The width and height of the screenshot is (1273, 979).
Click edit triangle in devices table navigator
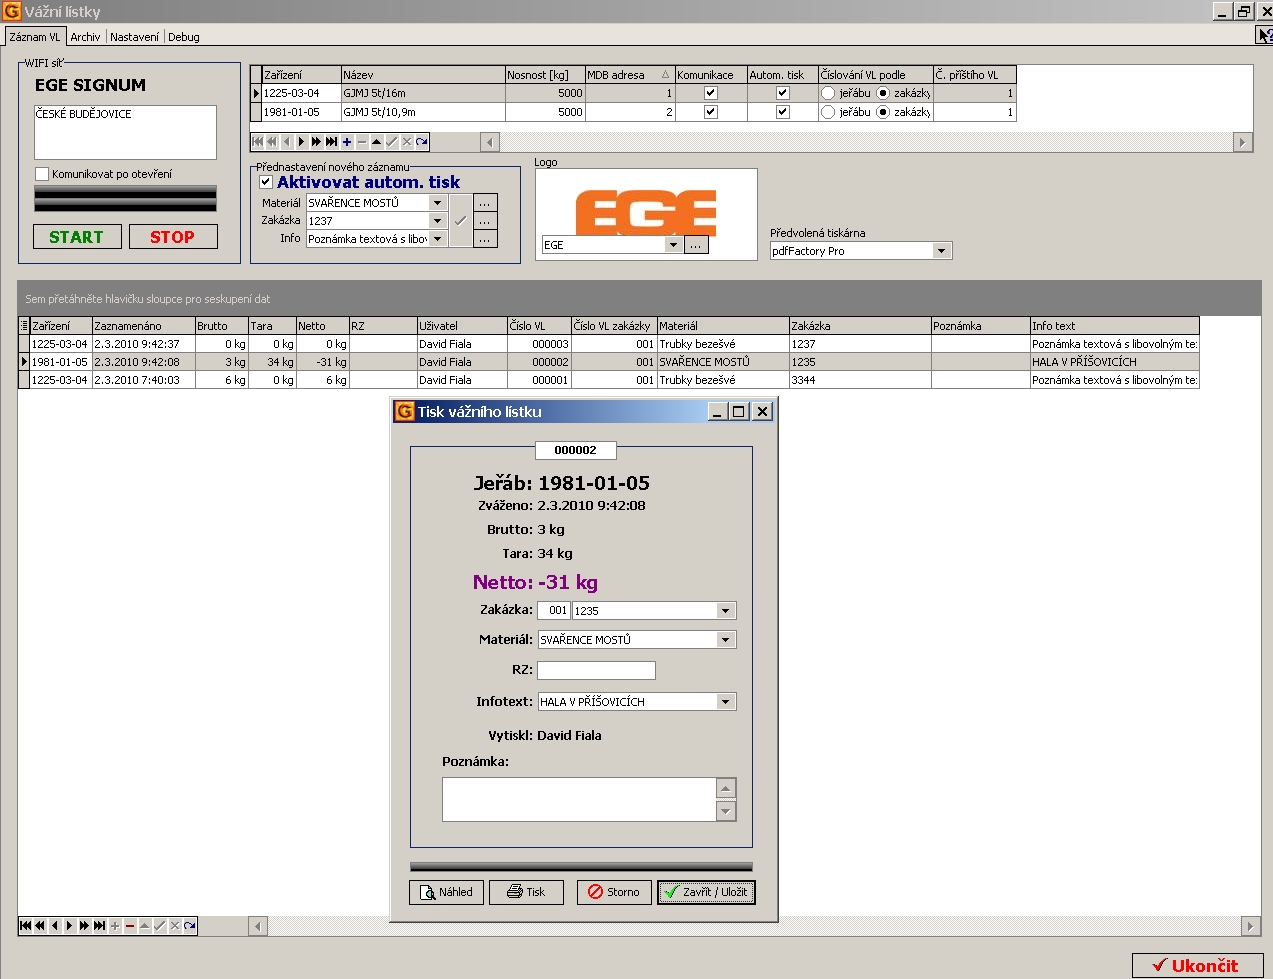[377, 142]
